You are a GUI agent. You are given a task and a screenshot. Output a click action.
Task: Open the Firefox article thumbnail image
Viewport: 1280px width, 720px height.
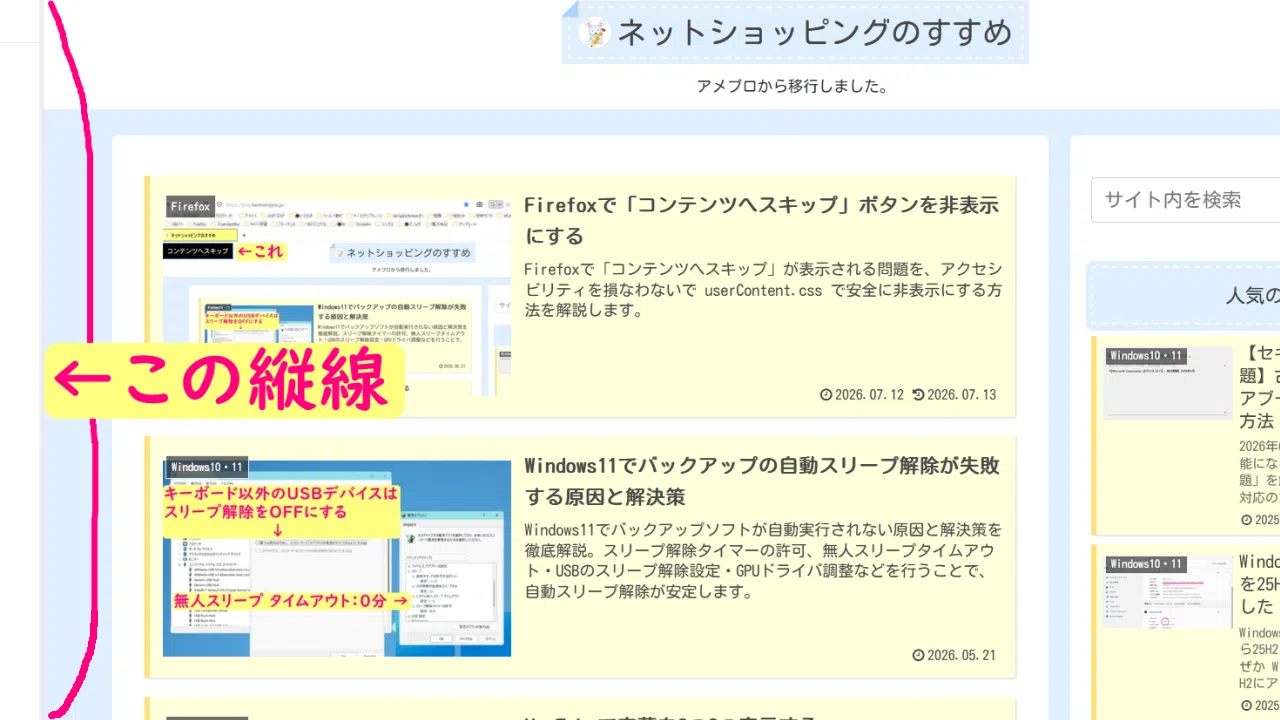coord(337,296)
